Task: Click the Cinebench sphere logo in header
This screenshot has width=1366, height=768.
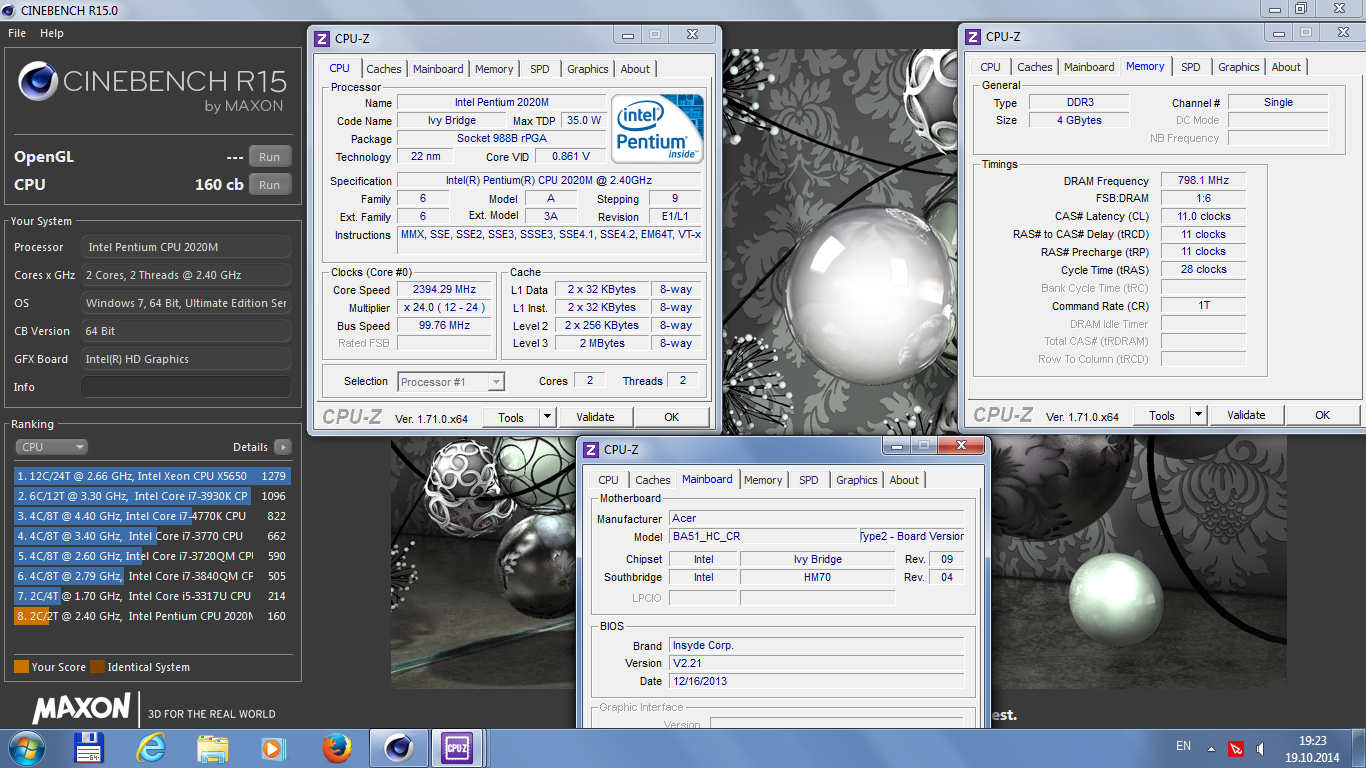Action: (x=37, y=81)
